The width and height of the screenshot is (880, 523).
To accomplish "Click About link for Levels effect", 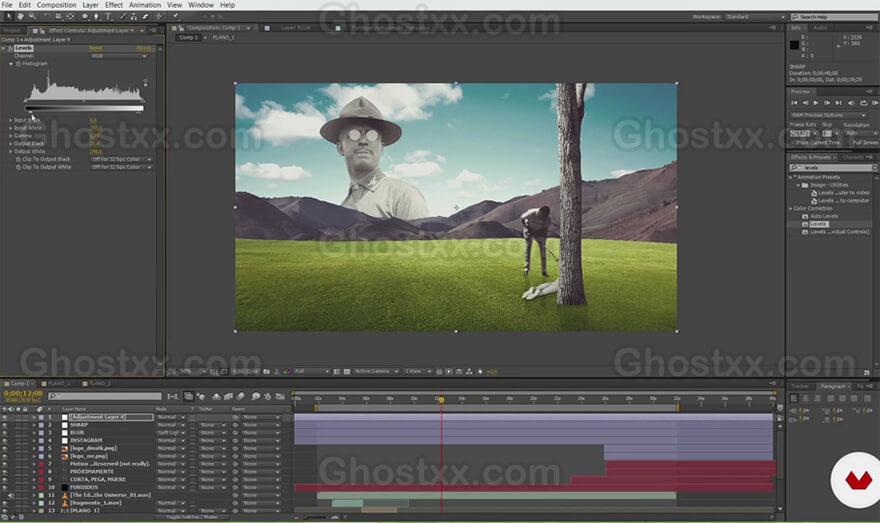I will 144,48.
